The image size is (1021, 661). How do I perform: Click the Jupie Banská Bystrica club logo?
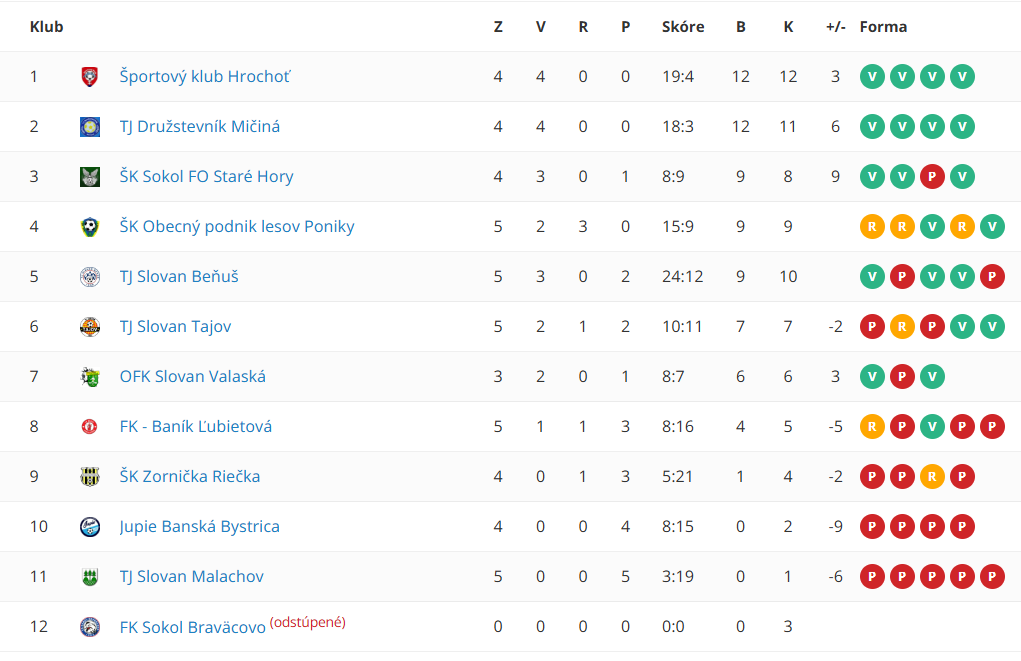90,526
